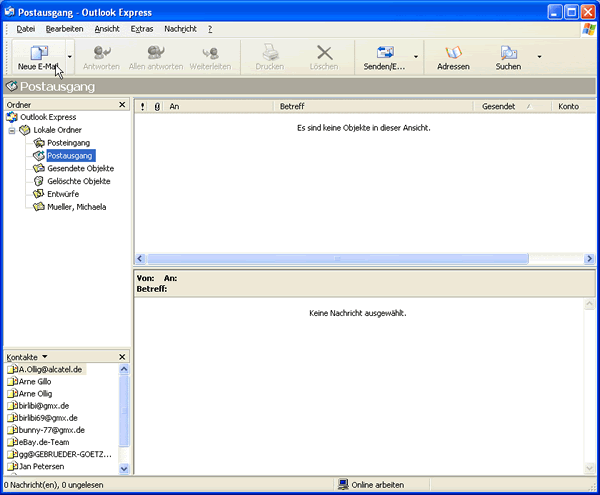The image size is (600, 495).
Task: Open the Neue E-Mail dropdown arrow
Action: [69, 57]
